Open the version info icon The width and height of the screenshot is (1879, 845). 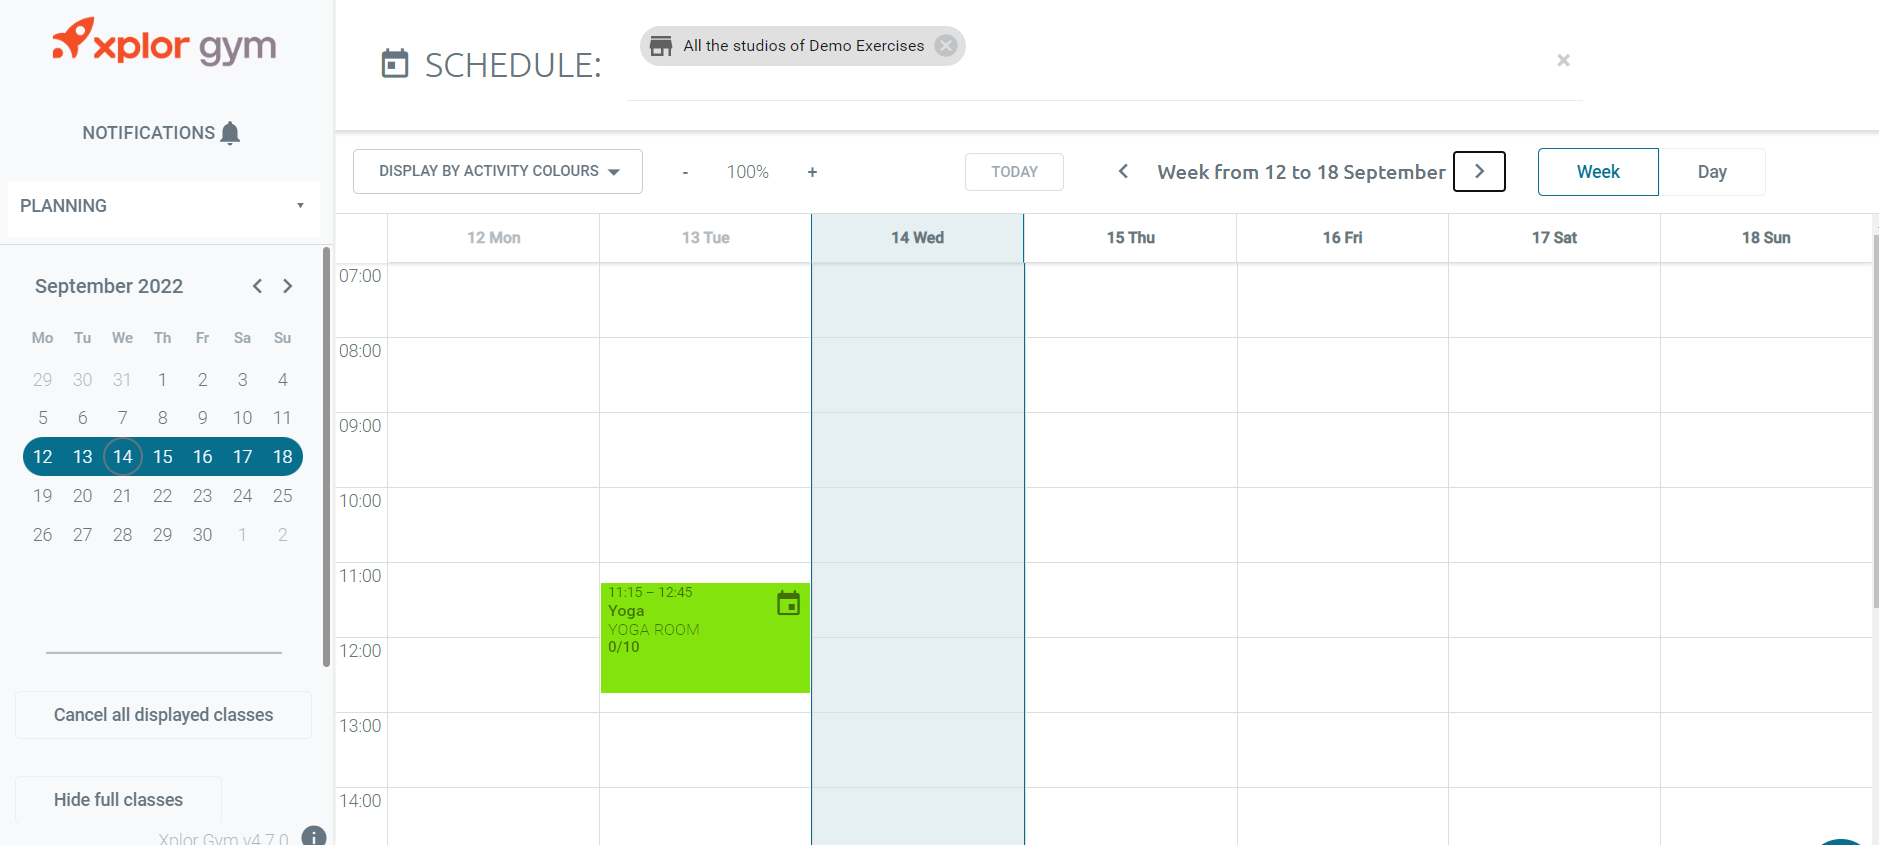(x=314, y=836)
